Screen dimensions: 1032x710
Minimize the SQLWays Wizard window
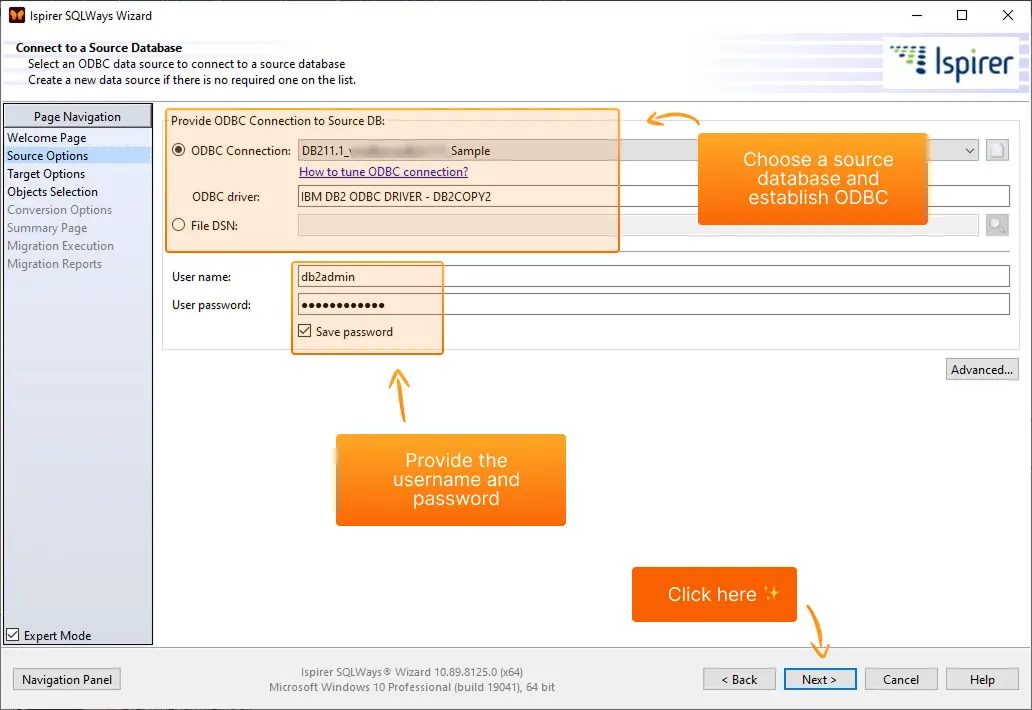(x=917, y=15)
